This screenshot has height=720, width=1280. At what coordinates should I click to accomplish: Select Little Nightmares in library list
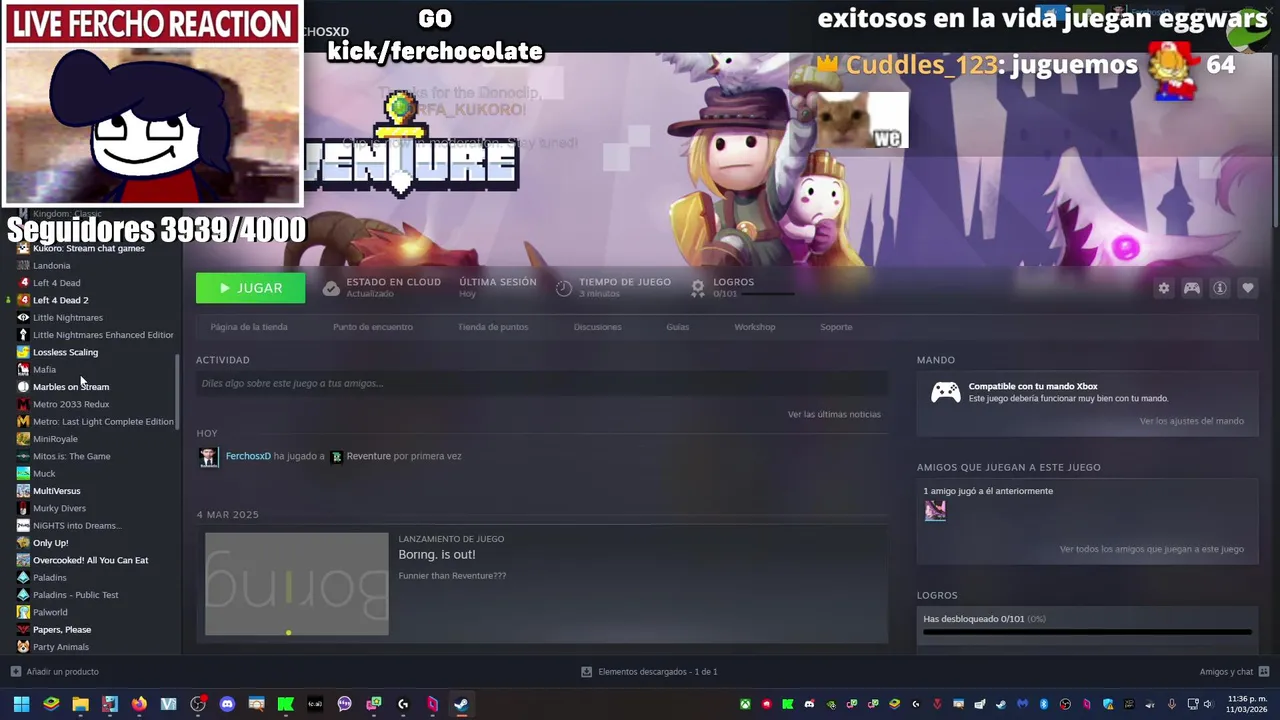67,318
